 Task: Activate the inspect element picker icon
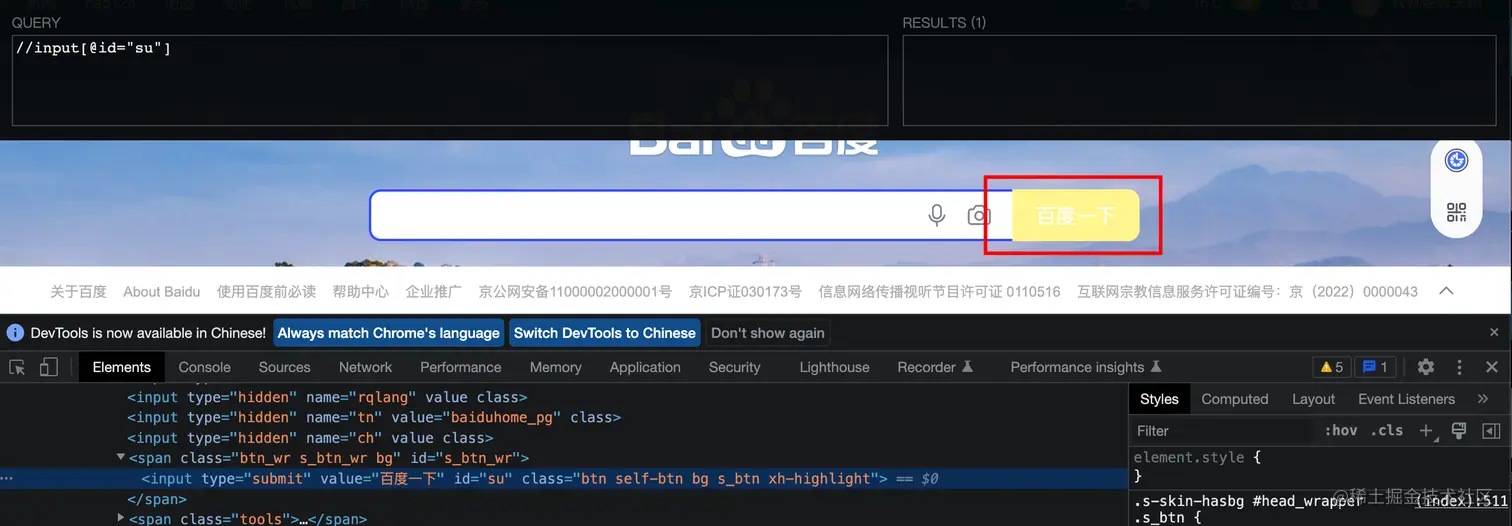pyautogui.click(x=17, y=367)
